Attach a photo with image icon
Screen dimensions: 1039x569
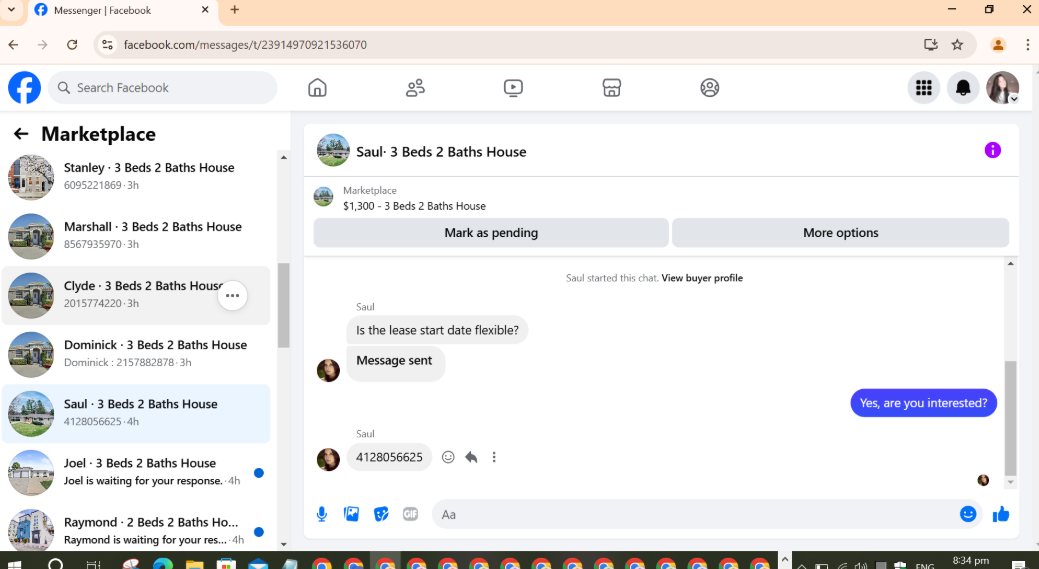(351, 514)
